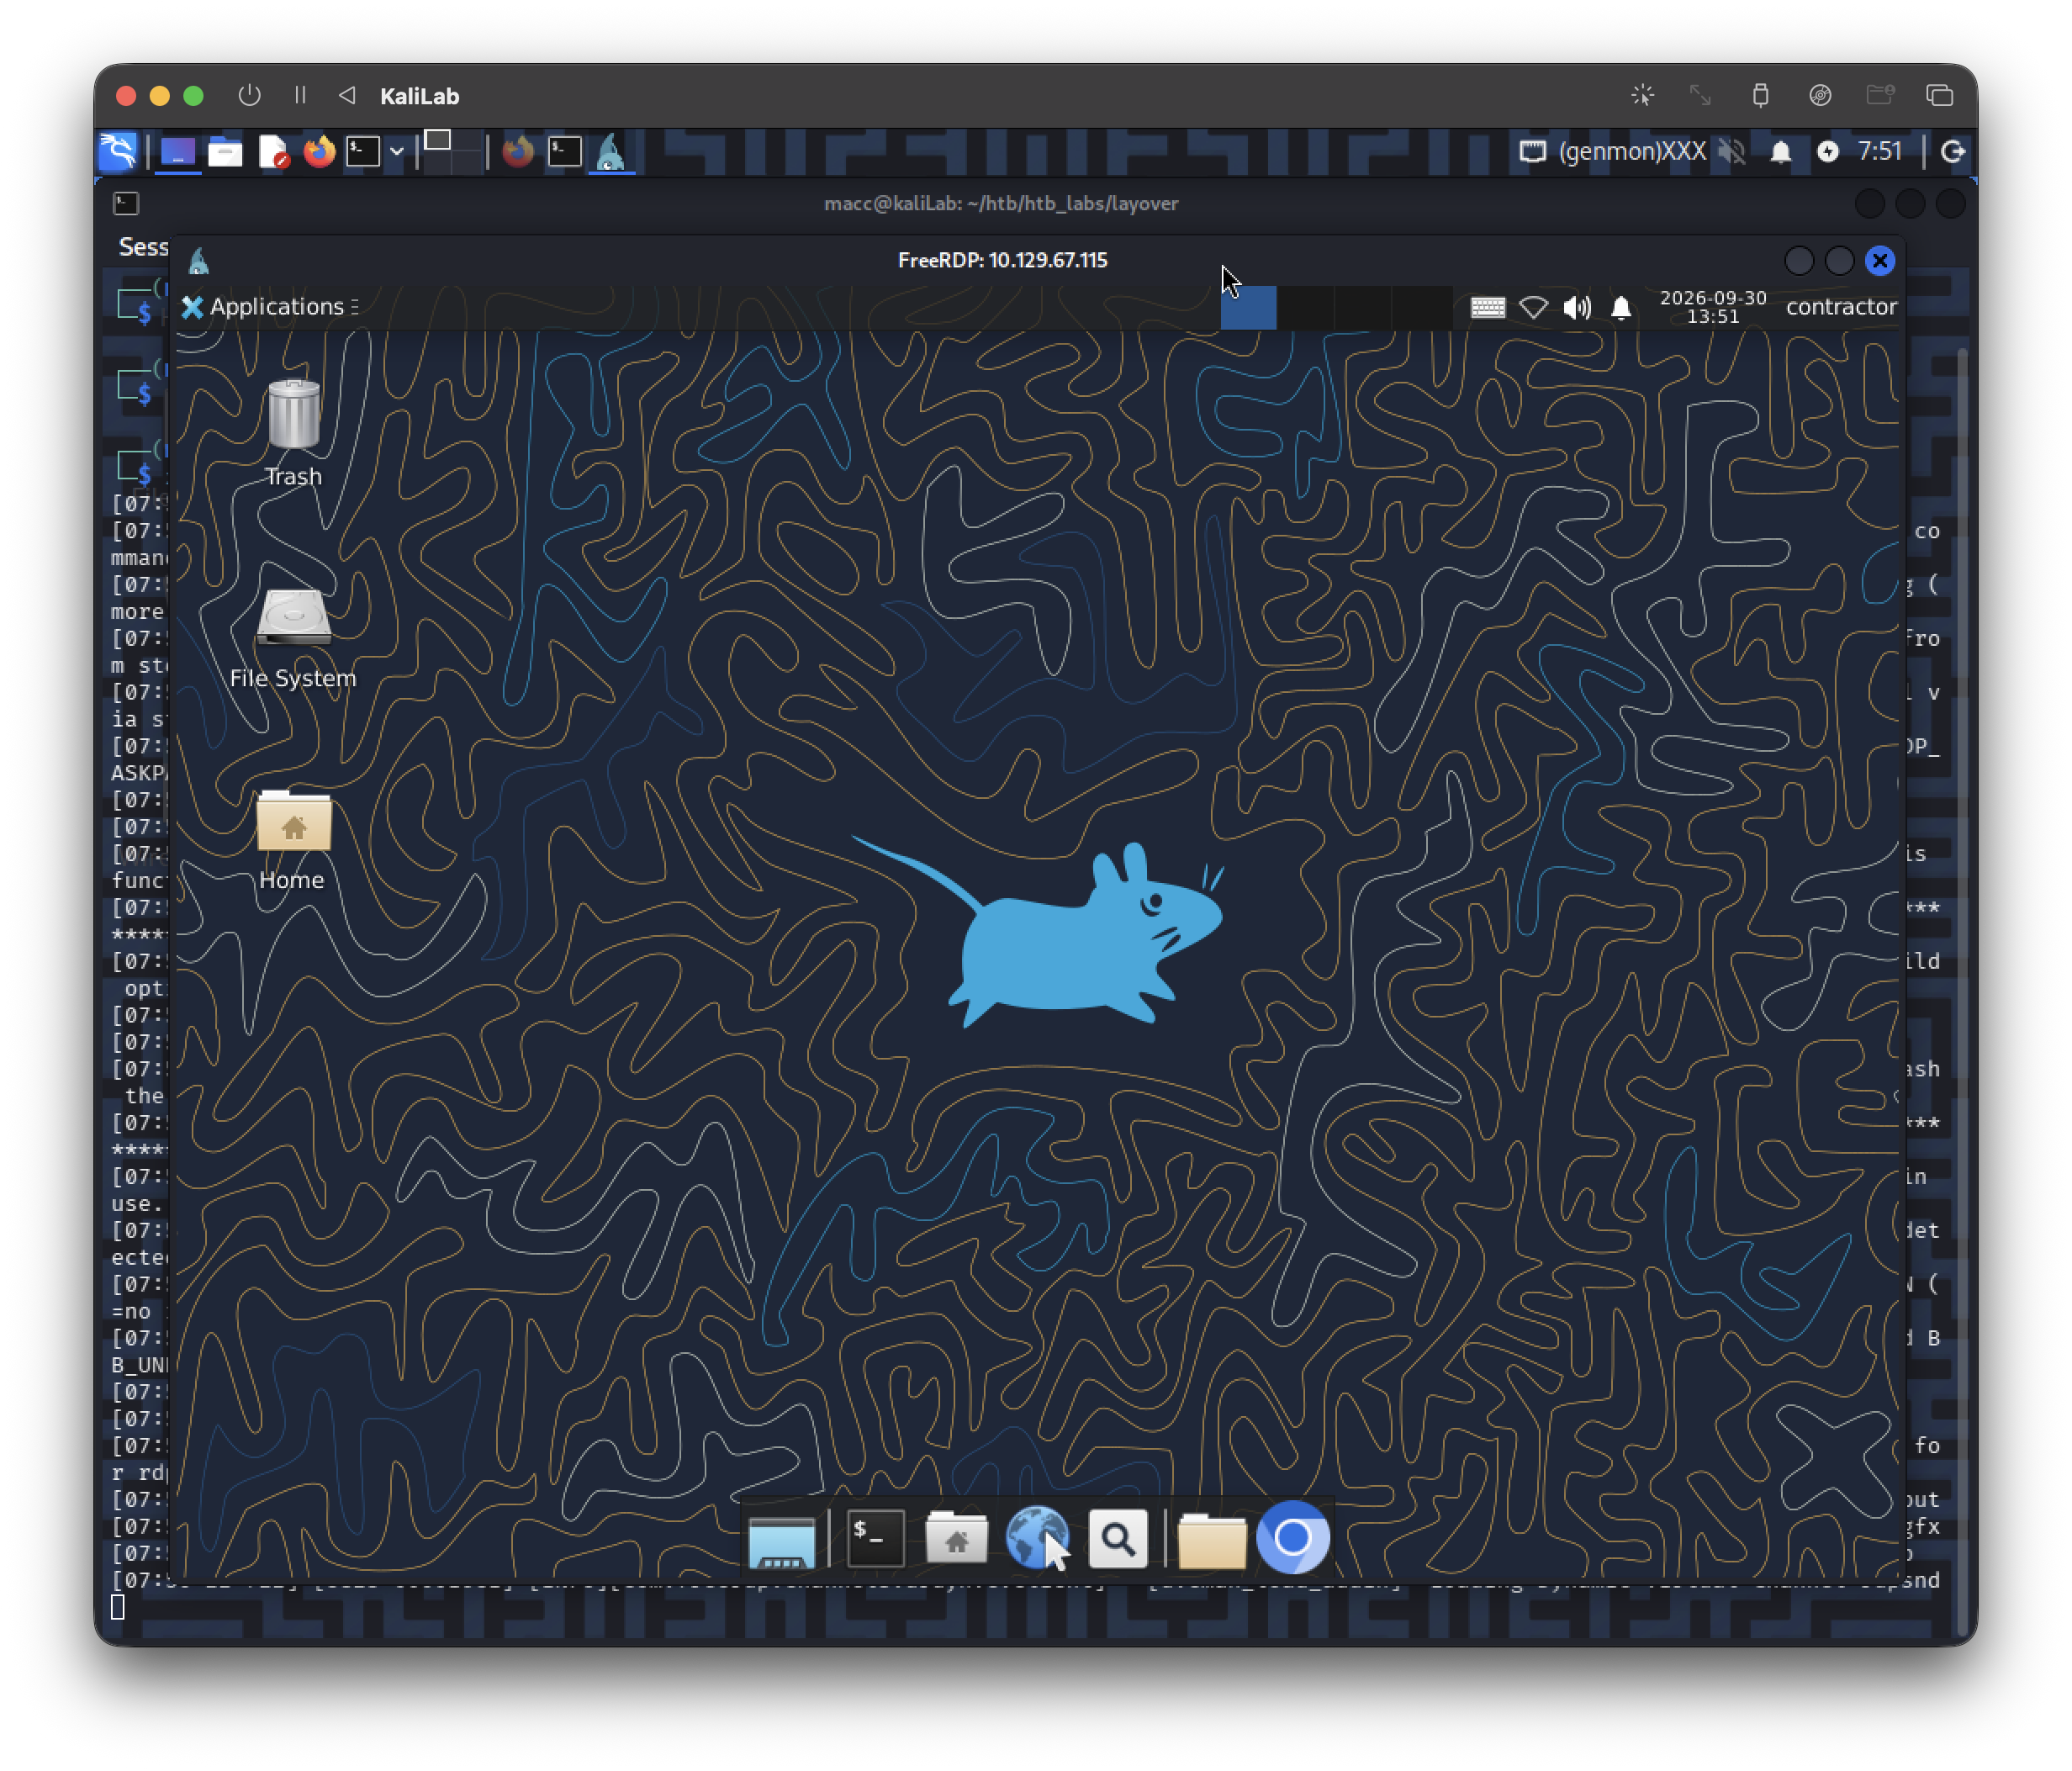
Task: Open the file manager launcher in Kali panel
Action: [x=225, y=152]
